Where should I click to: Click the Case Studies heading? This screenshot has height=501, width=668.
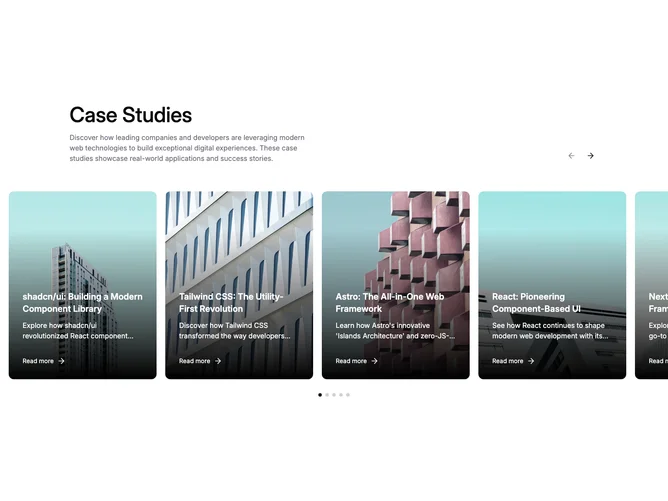click(x=131, y=115)
